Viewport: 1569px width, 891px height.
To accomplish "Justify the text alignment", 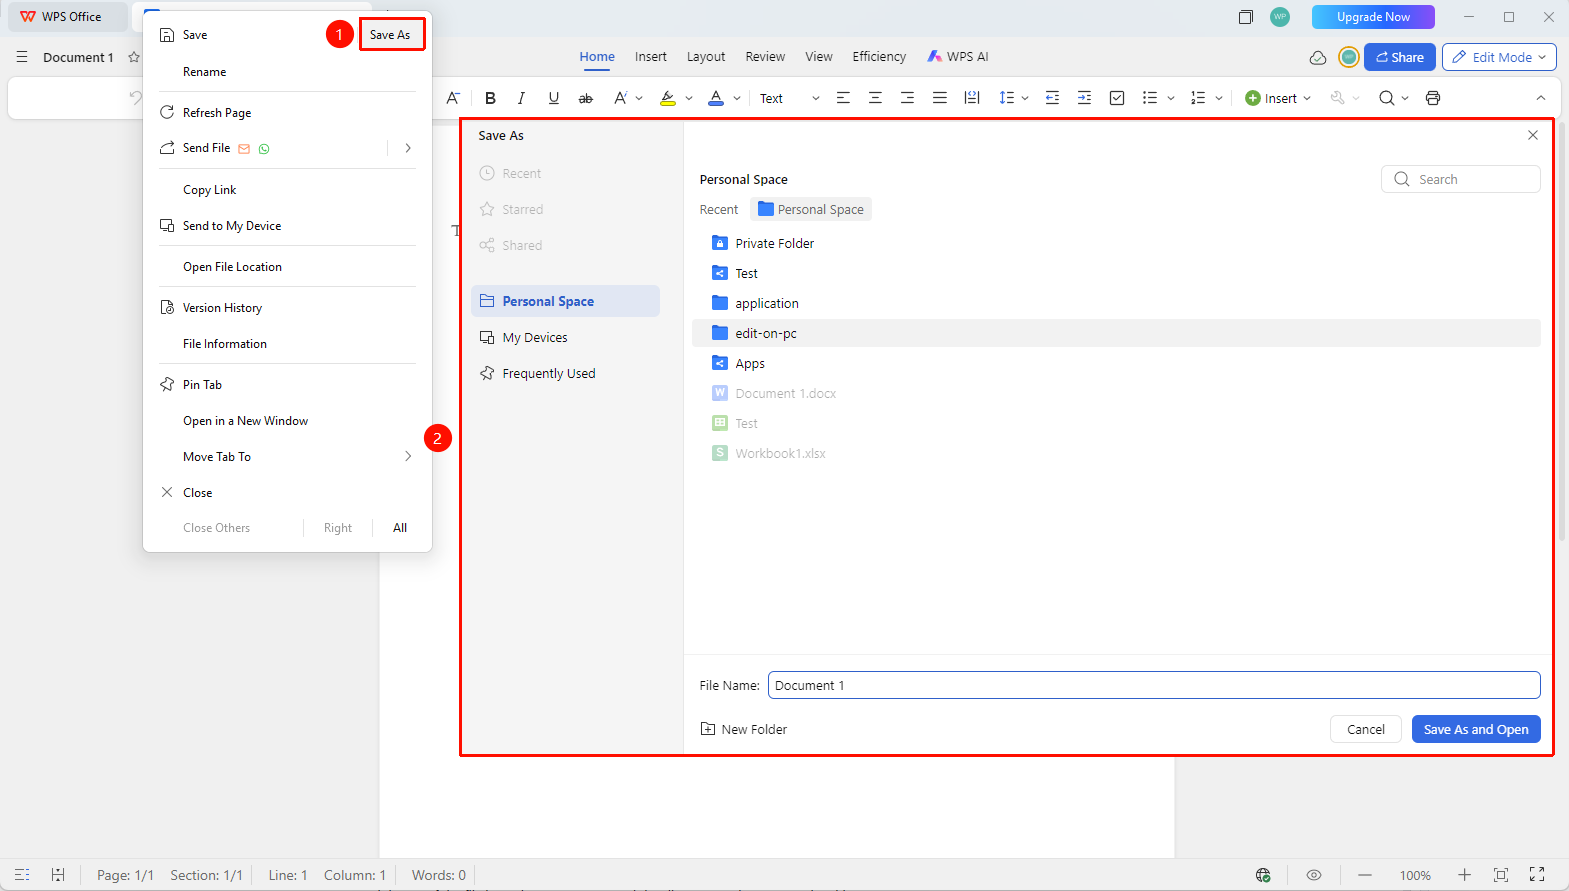I will pos(939,98).
